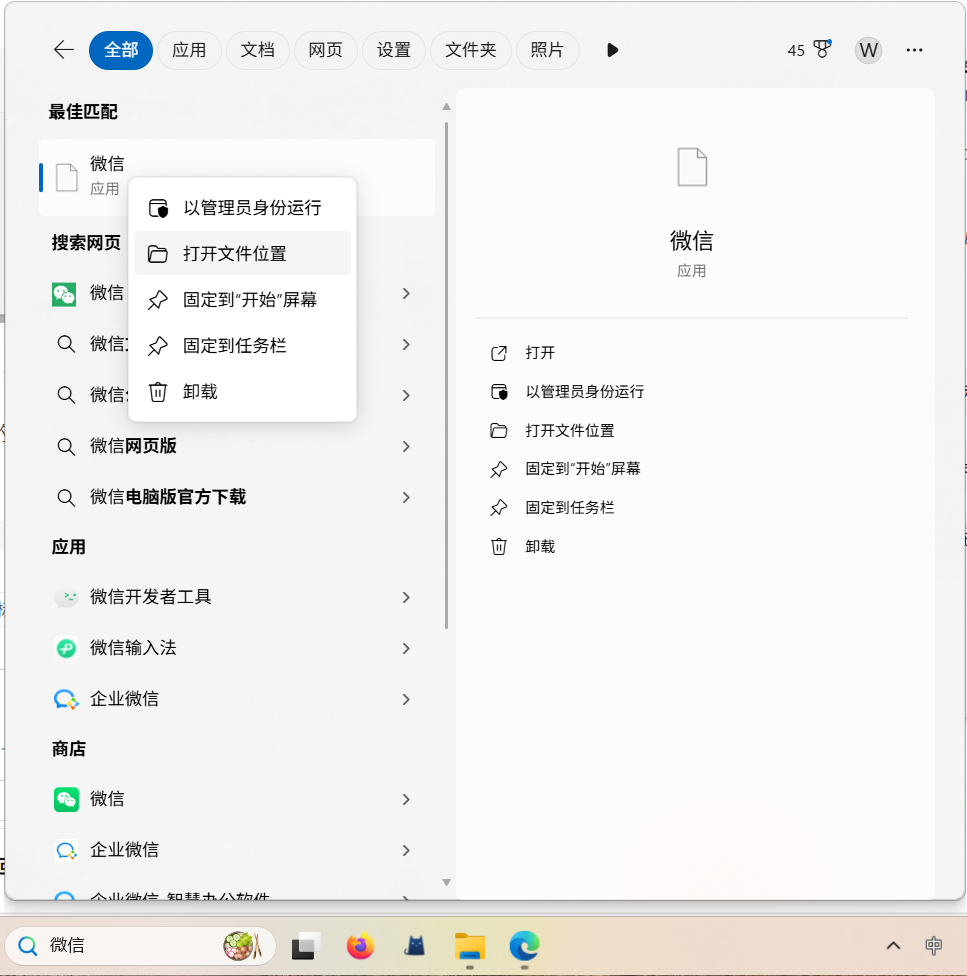Open Task View on the taskbar
The height and width of the screenshot is (976, 967).
pyautogui.click(x=306, y=947)
